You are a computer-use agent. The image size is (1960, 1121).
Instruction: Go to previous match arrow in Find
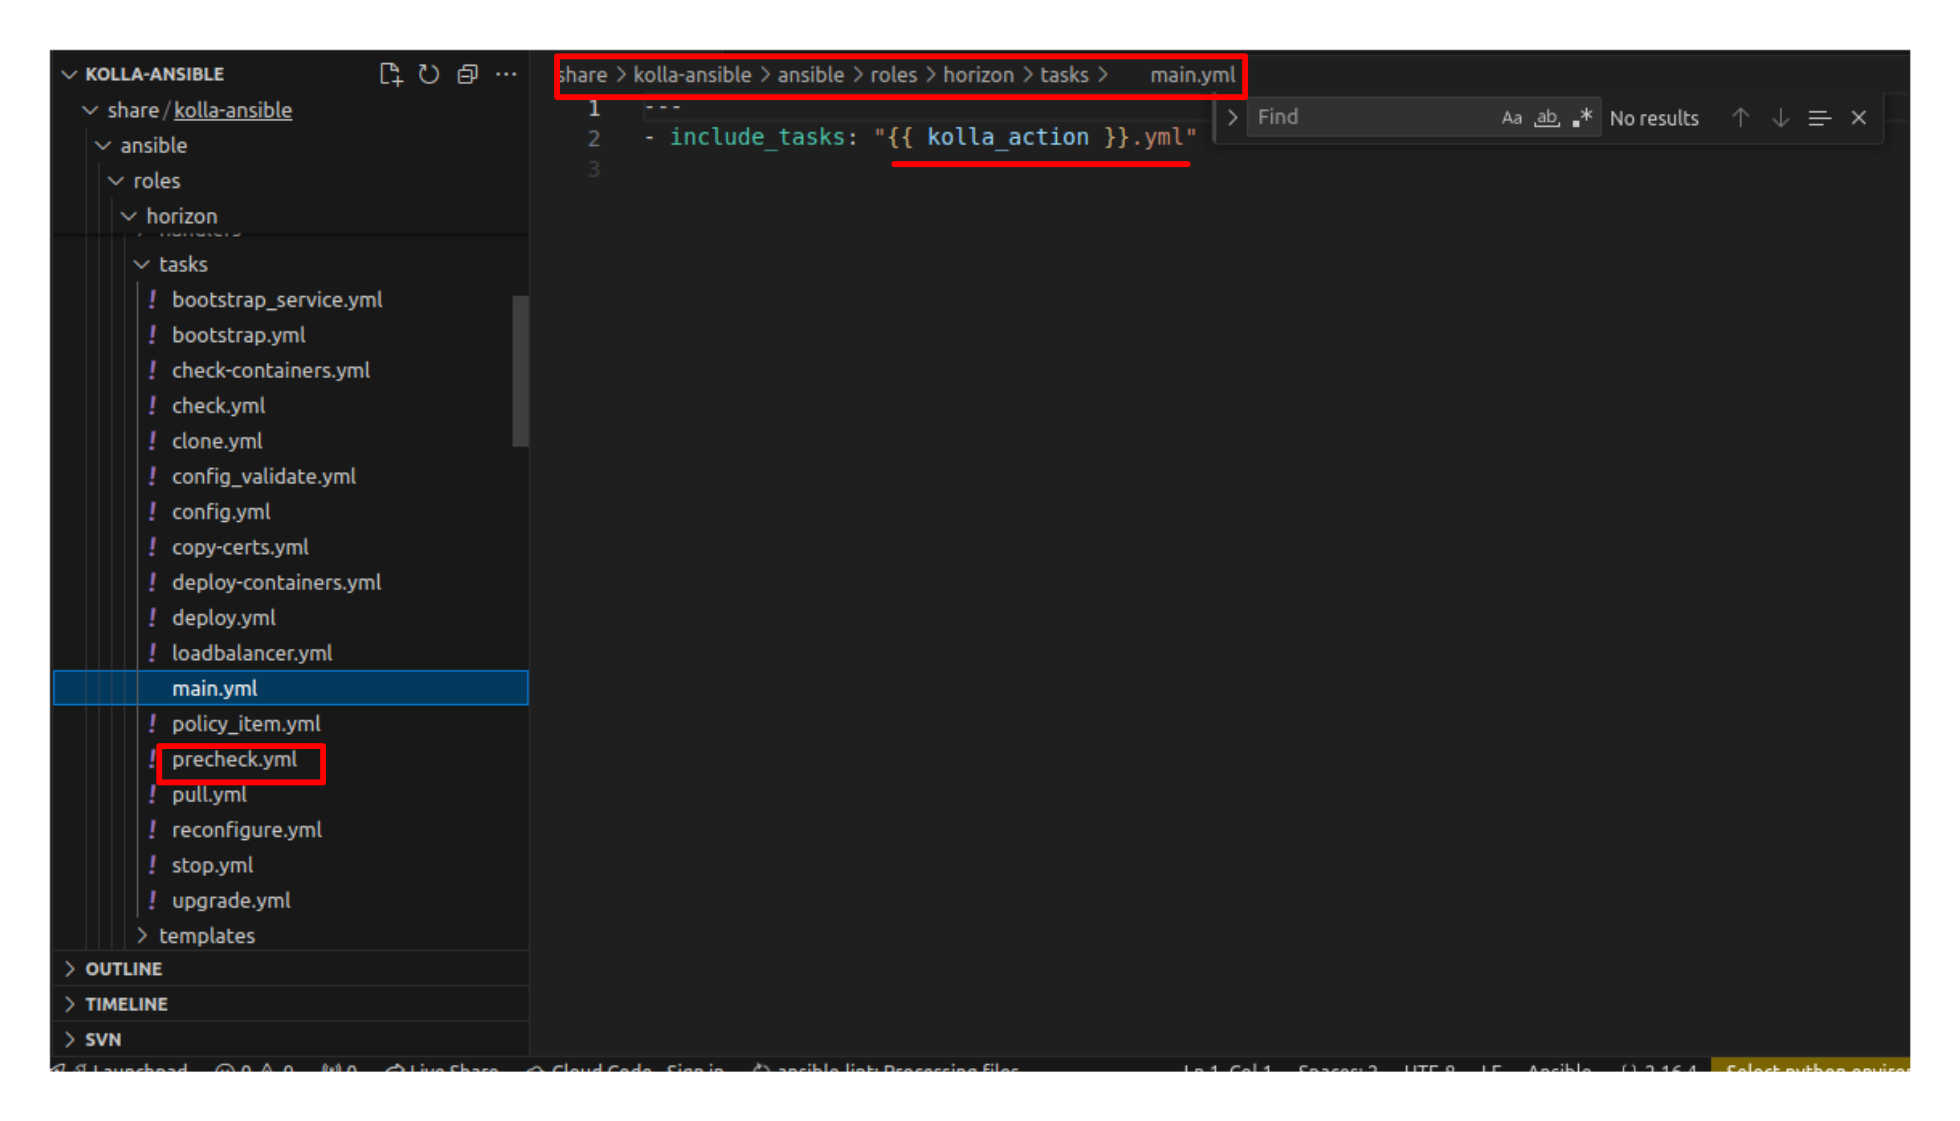(x=1740, y=118)
